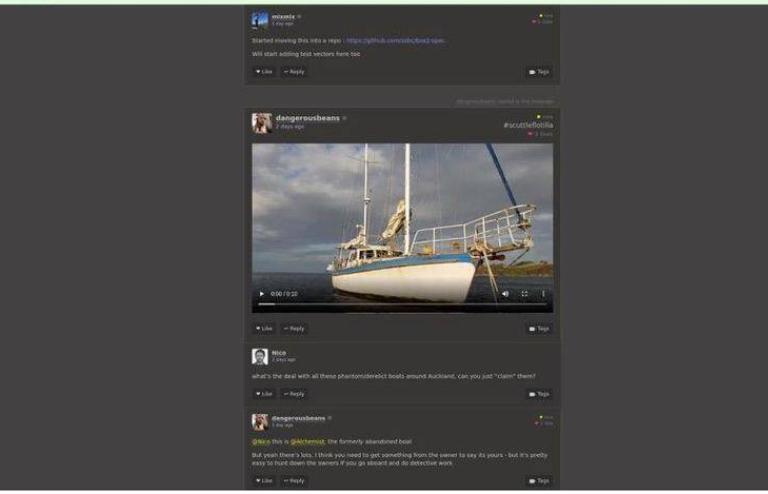Like mixmix's post about the repo
768x494 pixels.
(264, 72)
